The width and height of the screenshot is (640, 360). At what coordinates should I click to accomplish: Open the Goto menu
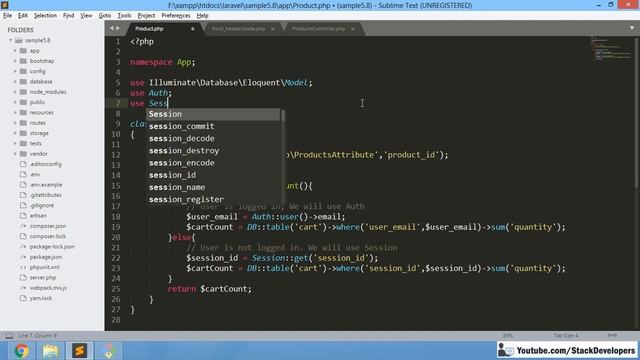point(104,16)
